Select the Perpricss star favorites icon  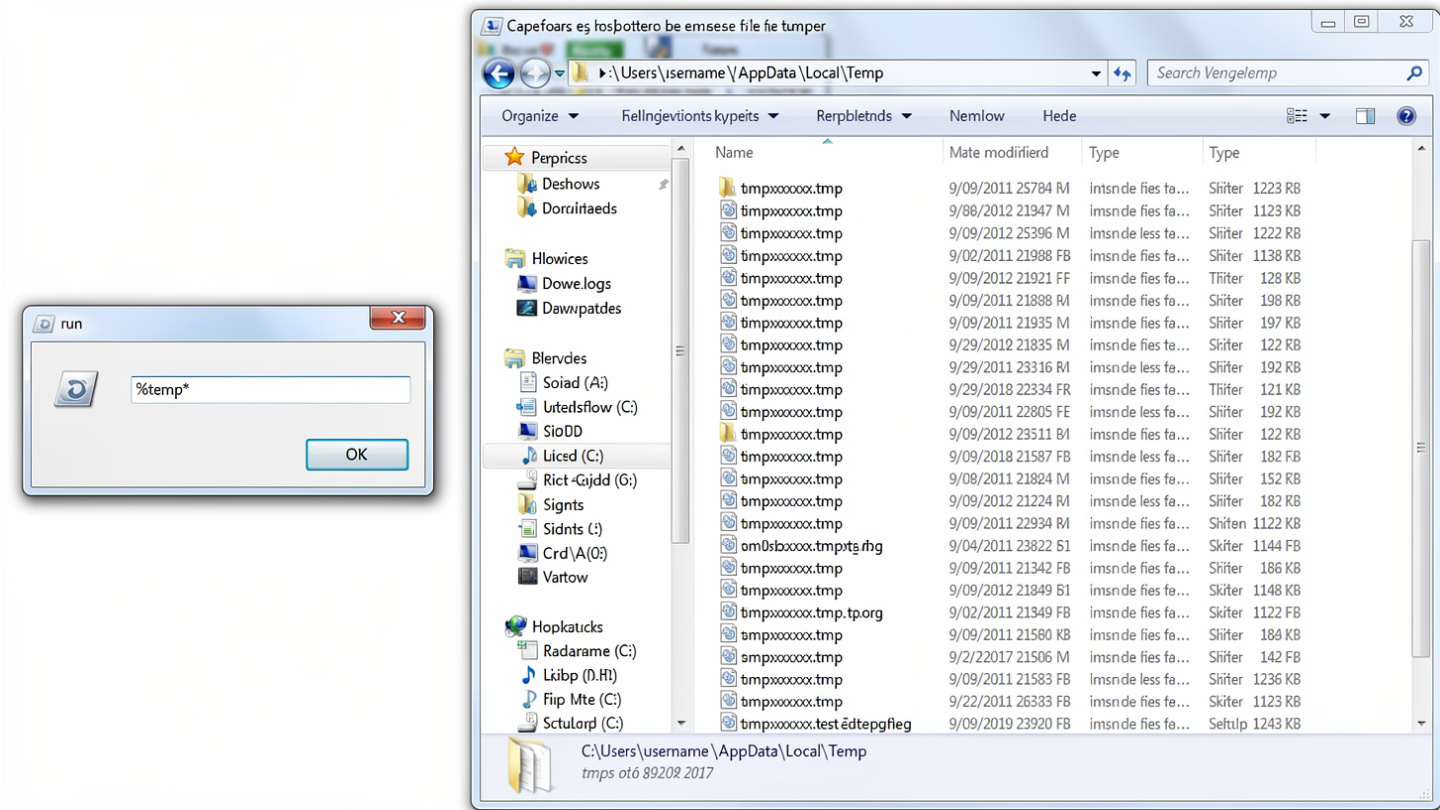click(x=514, y=157)
